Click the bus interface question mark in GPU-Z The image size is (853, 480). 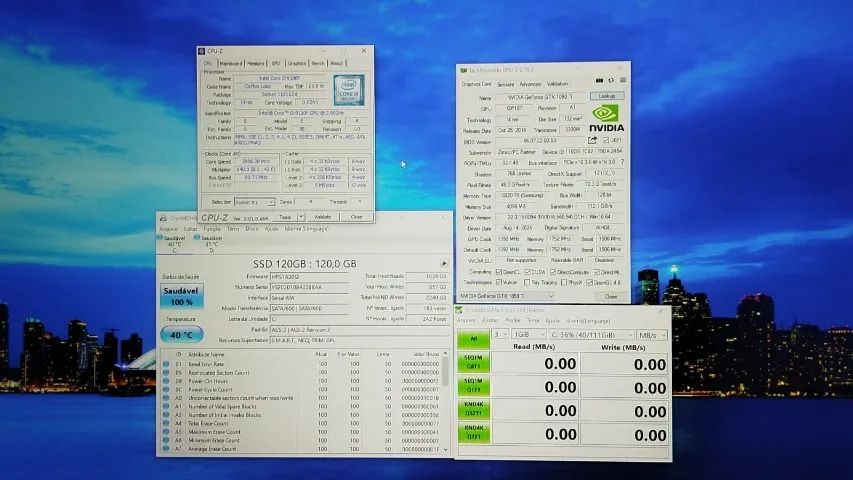[x=622, y=162]
